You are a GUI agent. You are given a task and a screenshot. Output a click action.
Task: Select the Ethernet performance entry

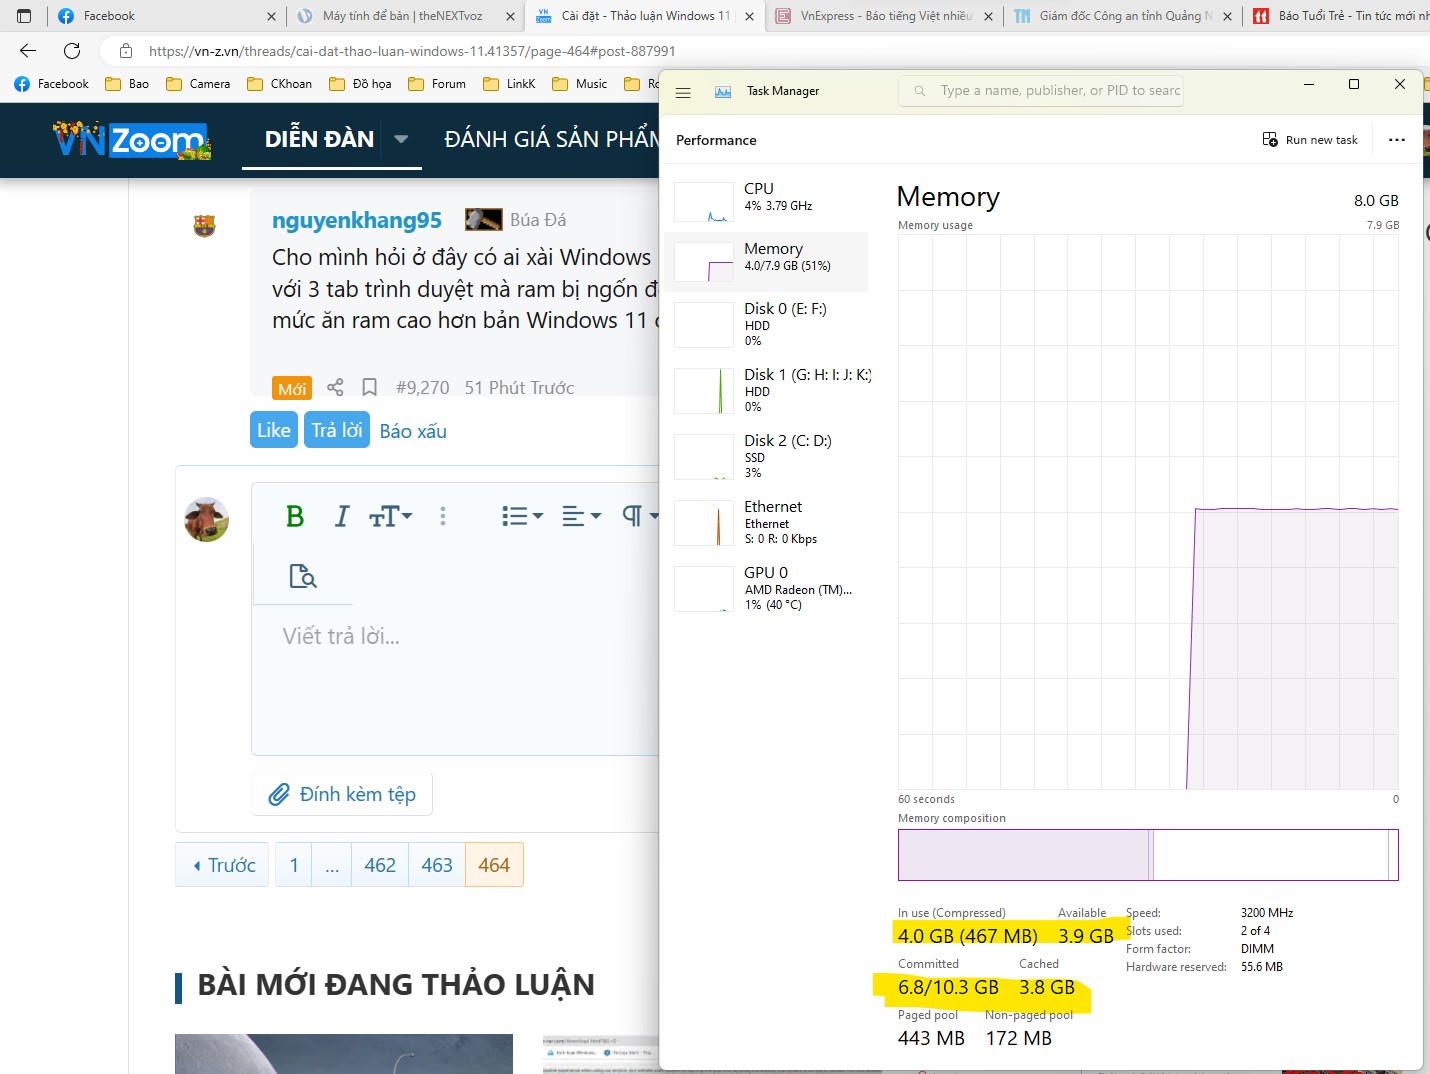pos(766,522)
